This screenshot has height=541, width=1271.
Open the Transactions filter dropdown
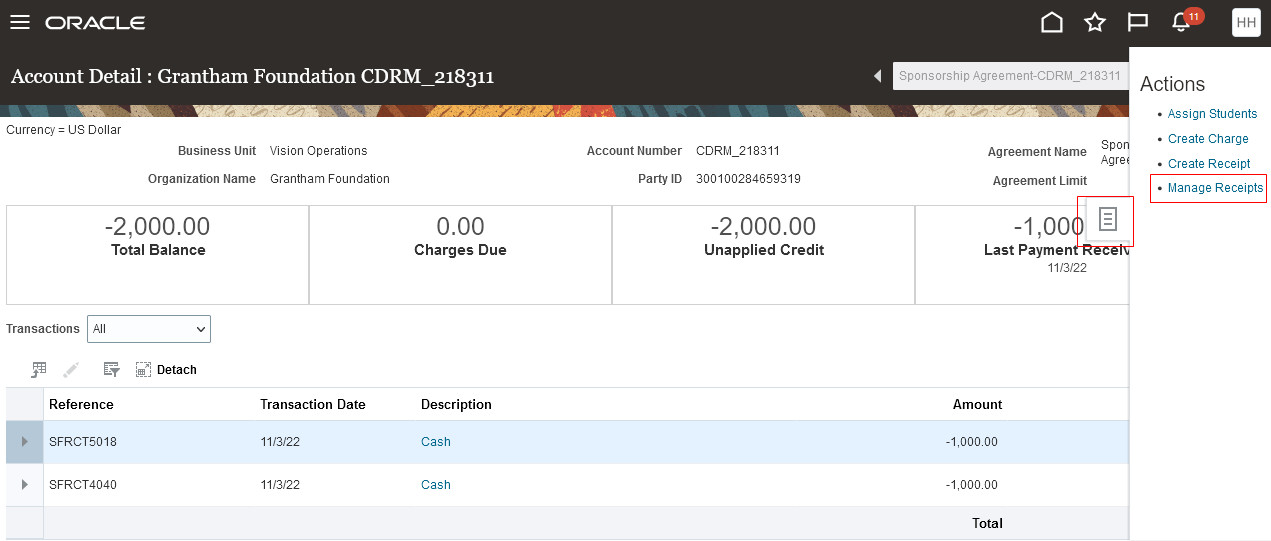click(x=149, y=329)
